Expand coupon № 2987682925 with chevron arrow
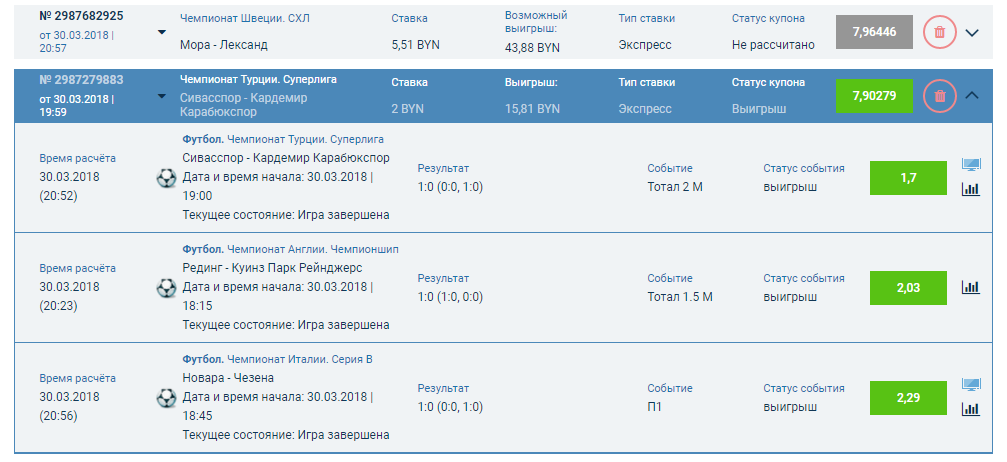Image resolution: width=1007 pixels, height=462 pixels. (x=974, y=33)
